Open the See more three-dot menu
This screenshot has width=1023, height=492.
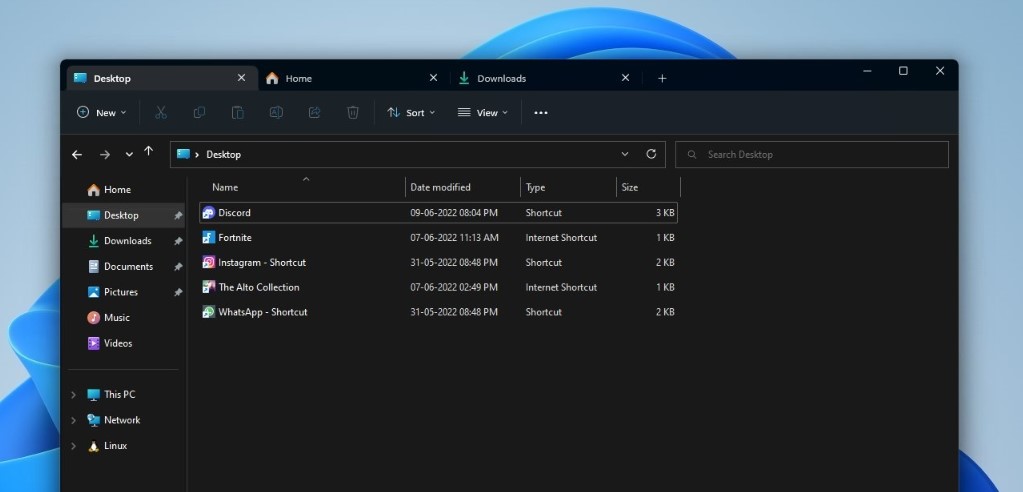click(x=541, y=113)
